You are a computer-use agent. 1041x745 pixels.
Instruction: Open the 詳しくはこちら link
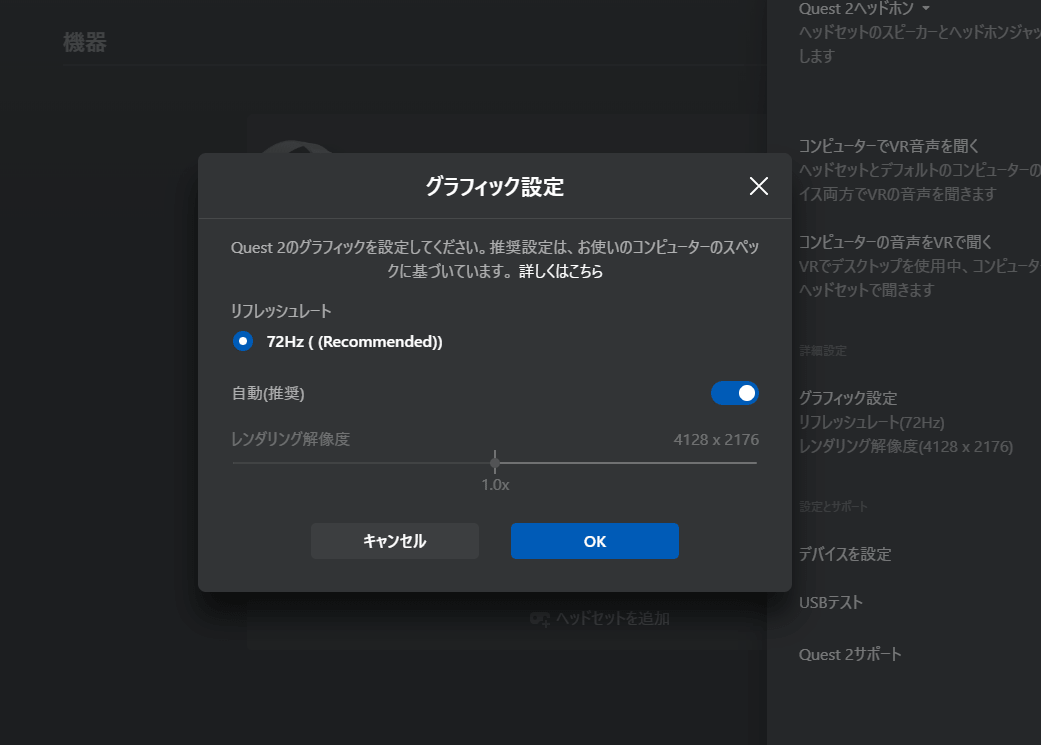click(561, 271)
